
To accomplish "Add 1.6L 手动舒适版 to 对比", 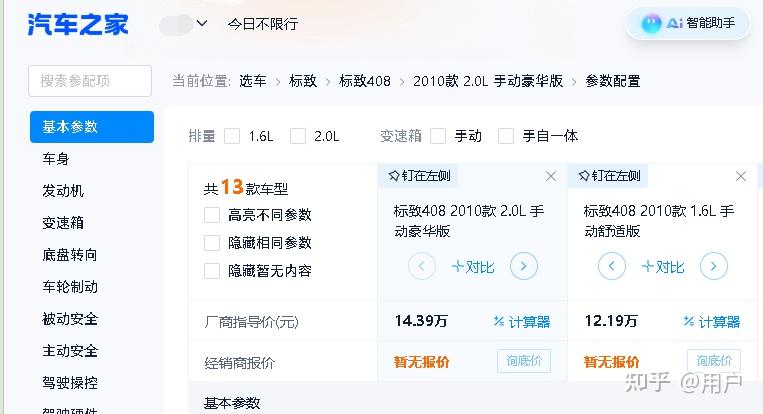I will pyautogui.click(x=662, y=267).
